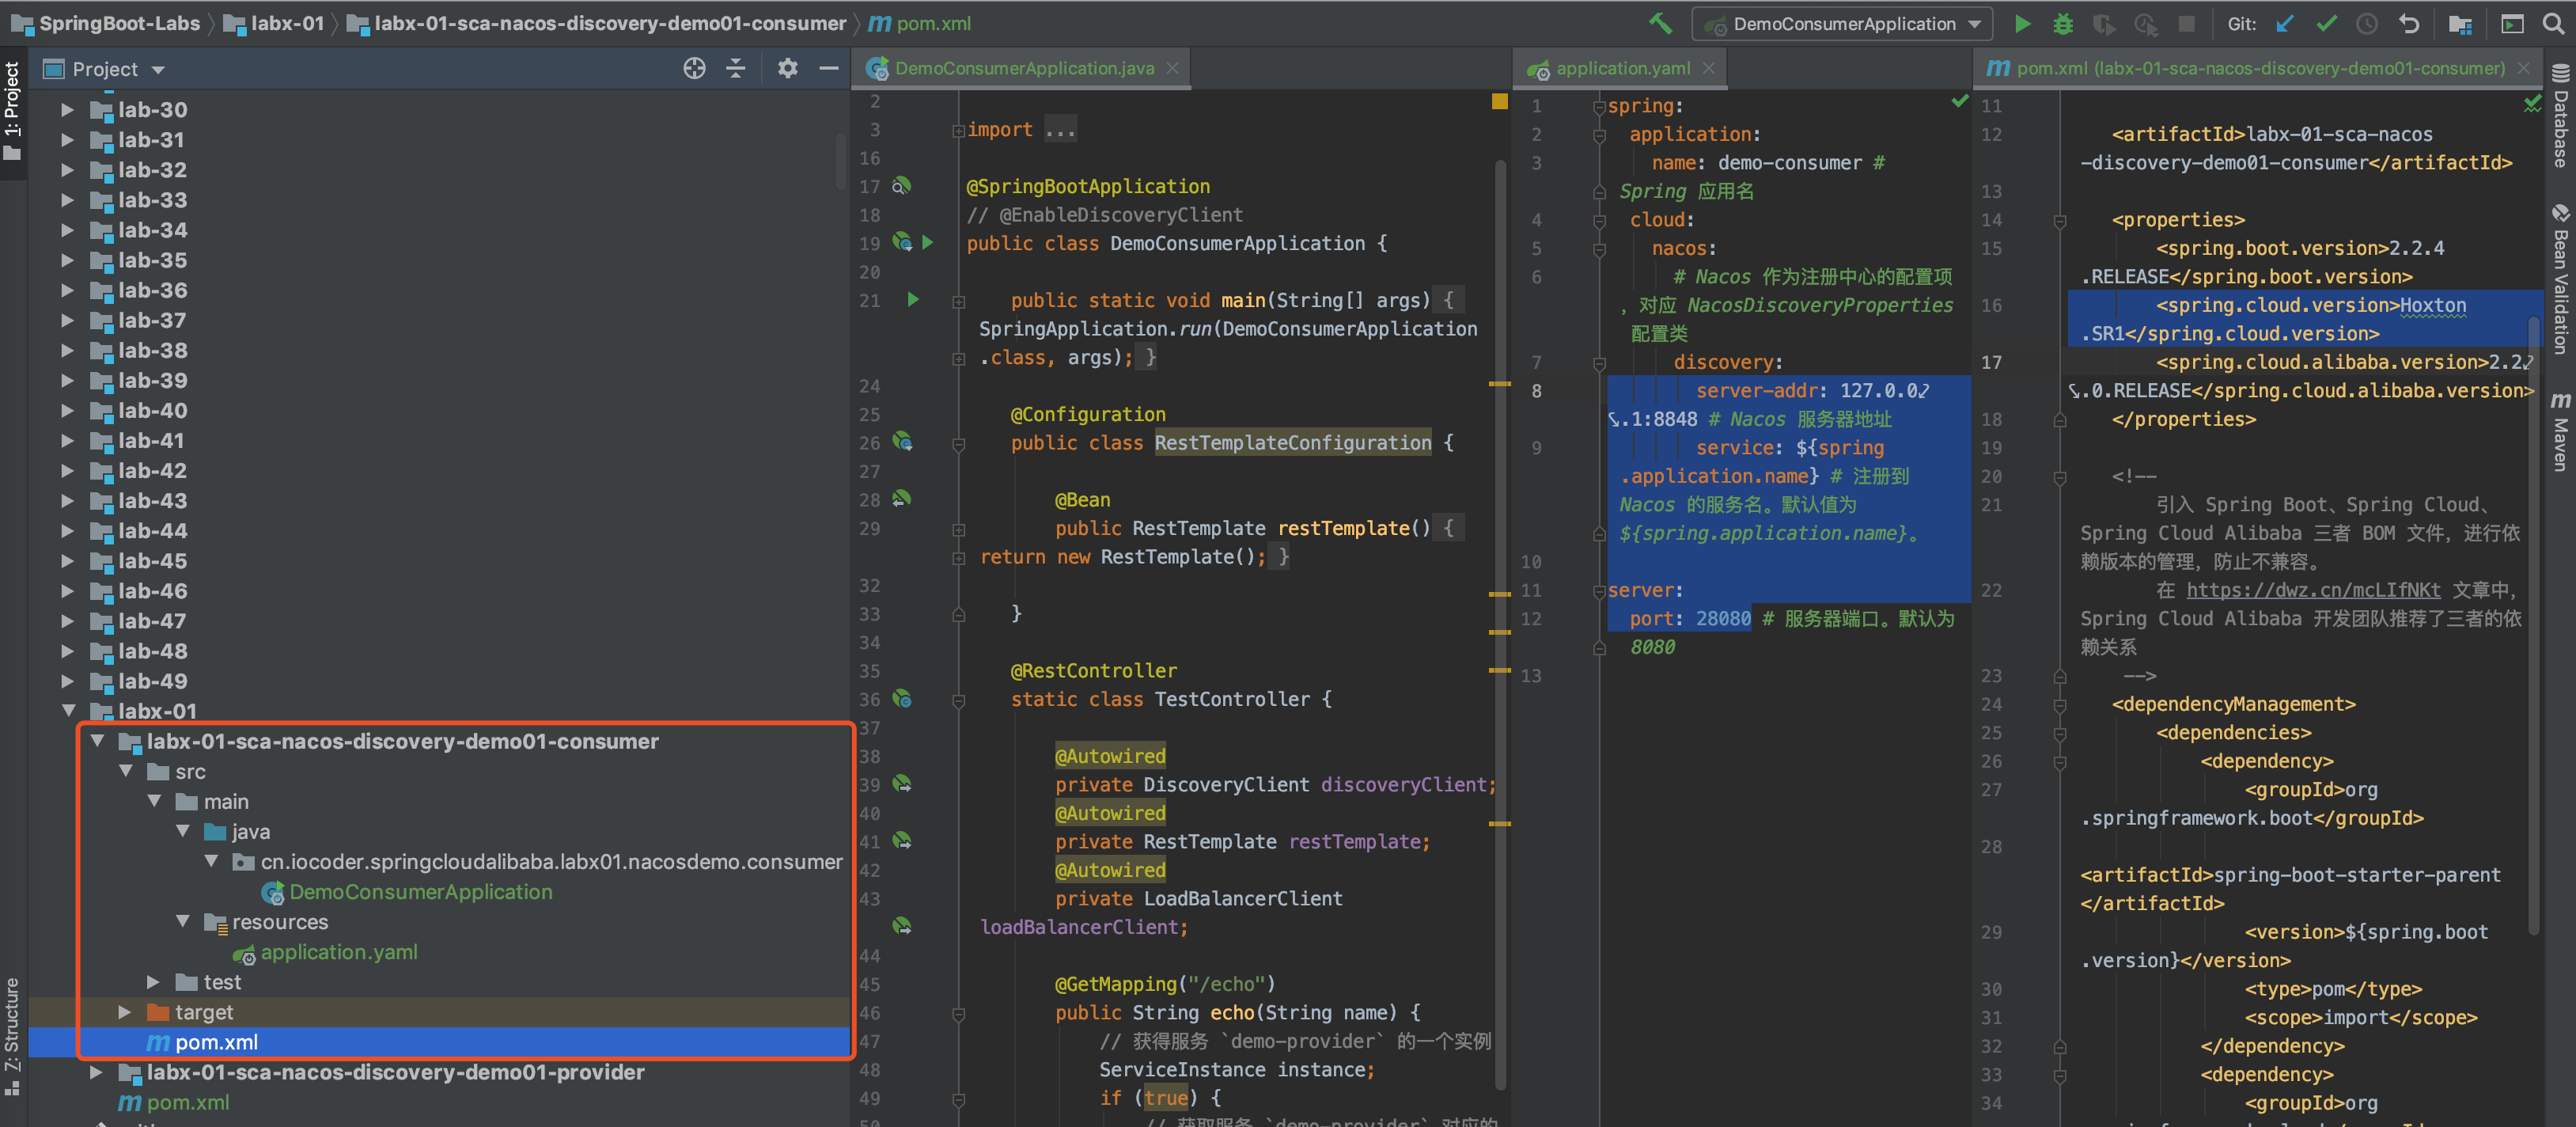This screenshot has height=1127, width=2576.
Task: Collapse the labx-01 folder
Action: pos(67,711)
